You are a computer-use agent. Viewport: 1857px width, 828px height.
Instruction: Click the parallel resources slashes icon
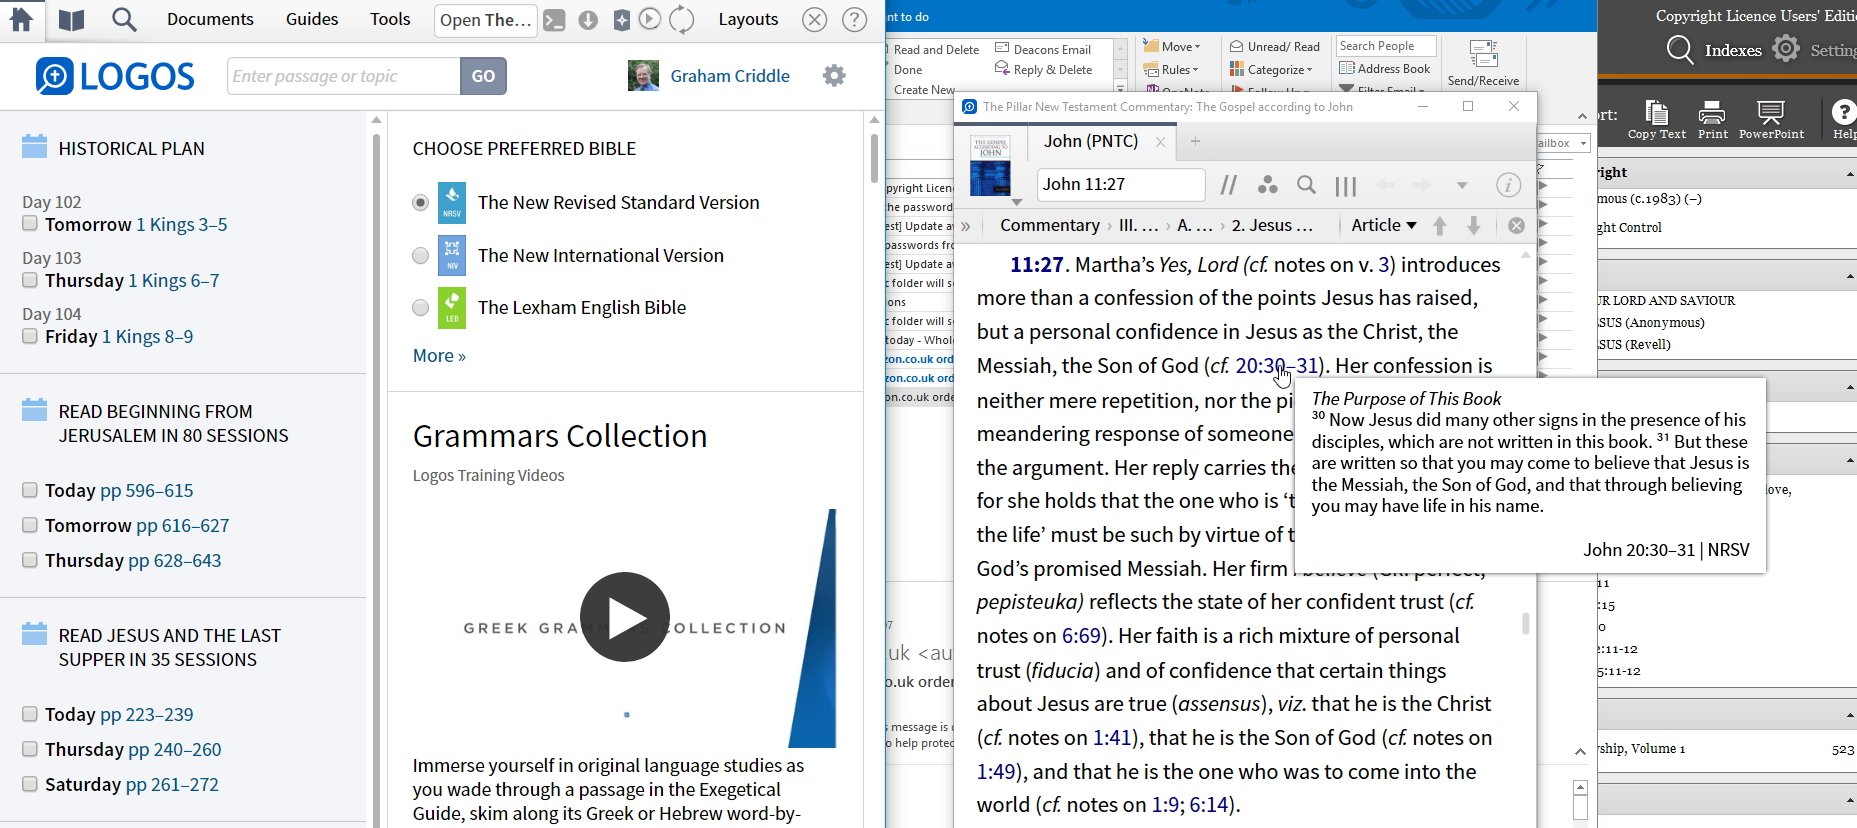[x=1229, y=185]
